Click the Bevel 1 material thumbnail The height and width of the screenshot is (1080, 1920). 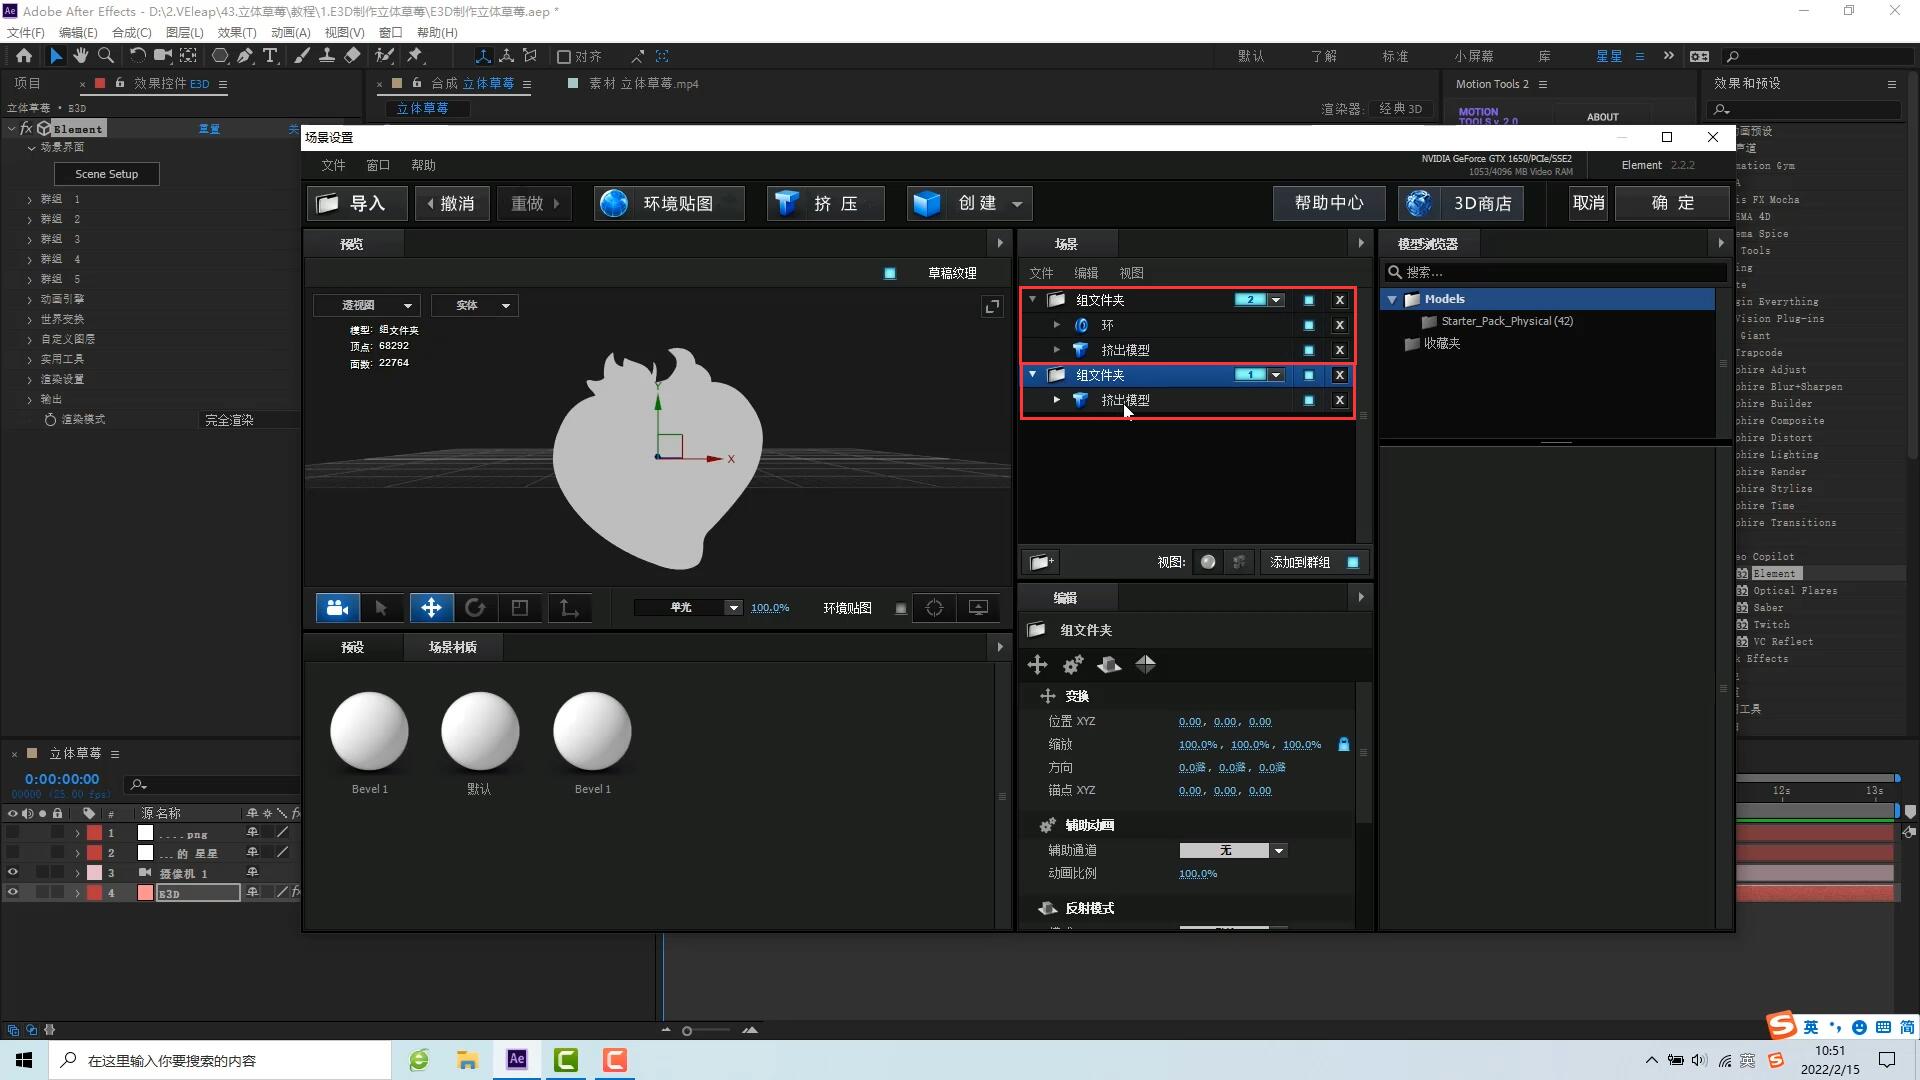368,728
